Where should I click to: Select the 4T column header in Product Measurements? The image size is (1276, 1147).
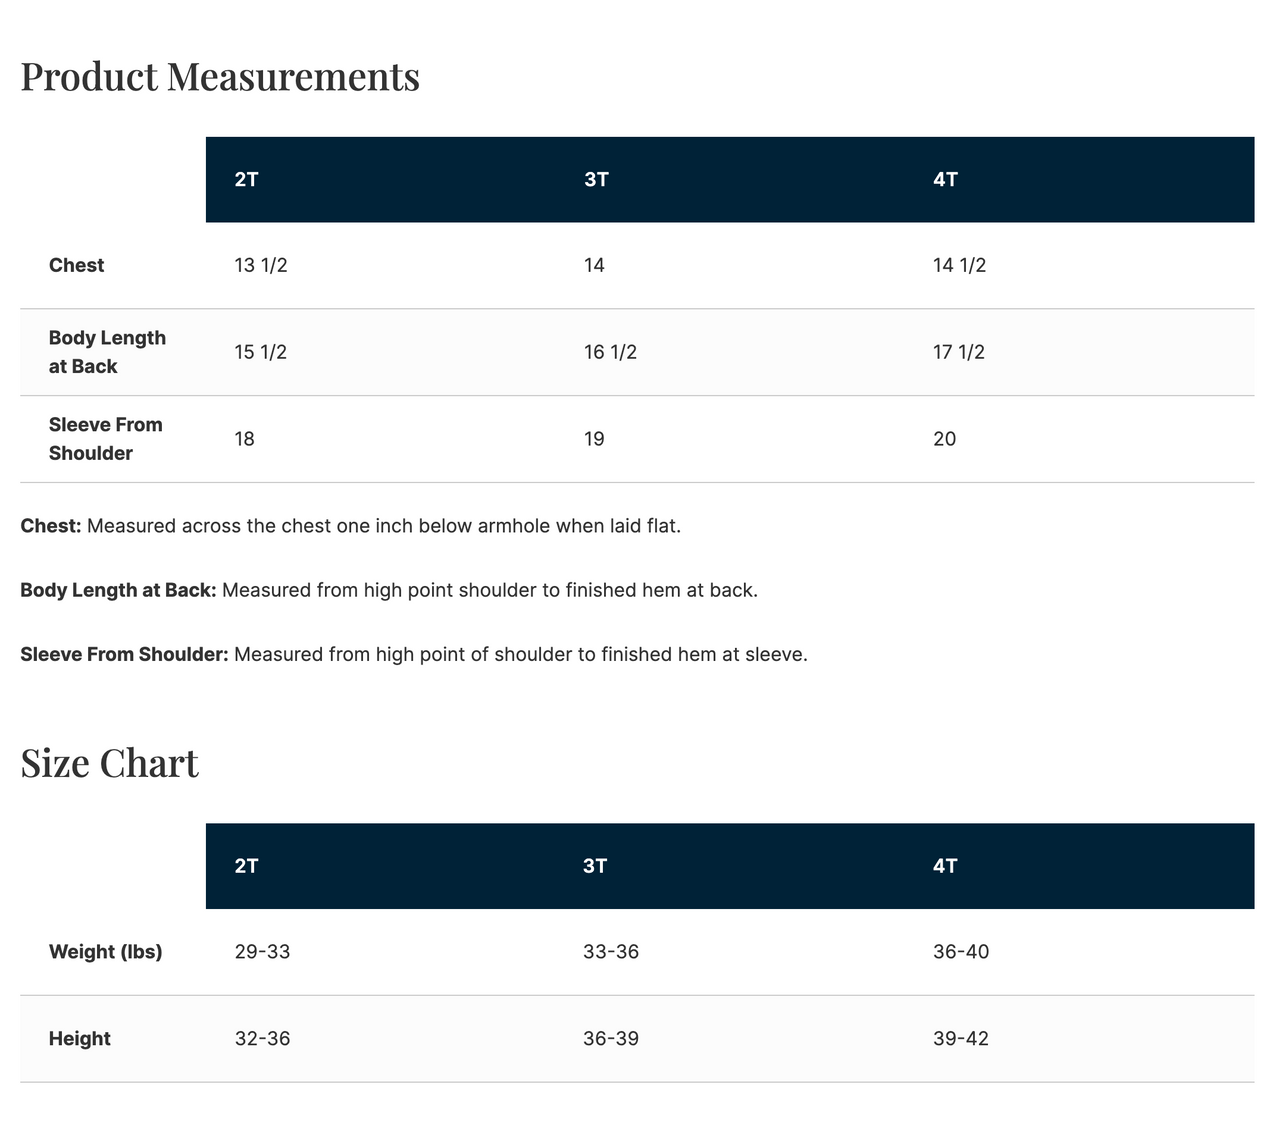click(x=945, y=180)
